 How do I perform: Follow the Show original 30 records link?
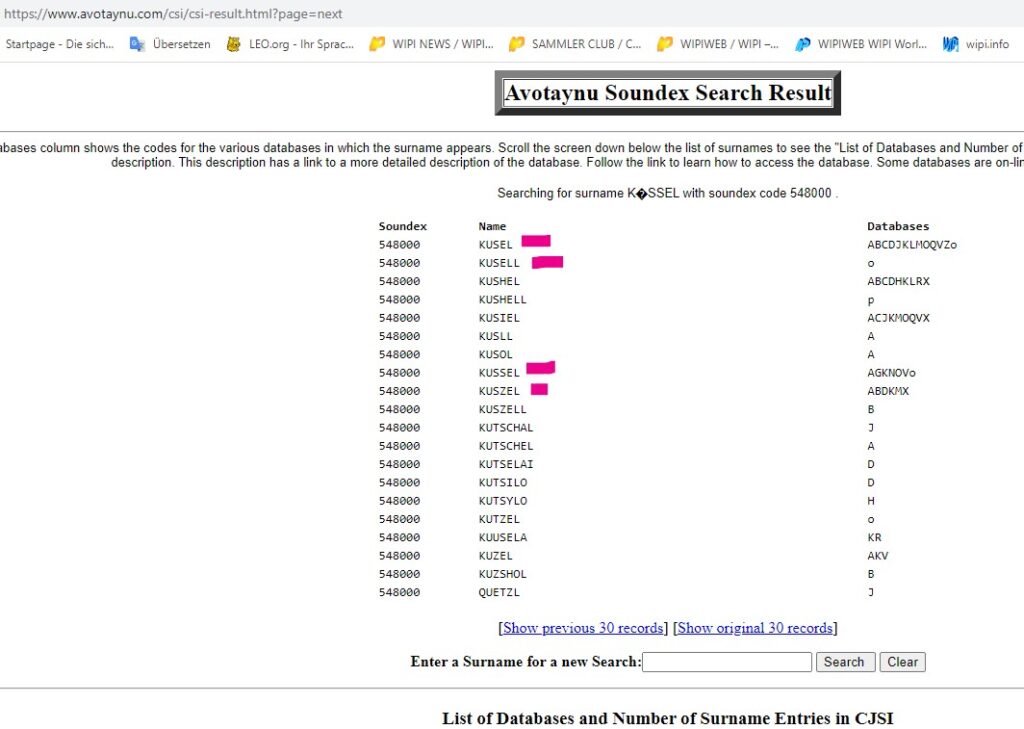point(755,628)
